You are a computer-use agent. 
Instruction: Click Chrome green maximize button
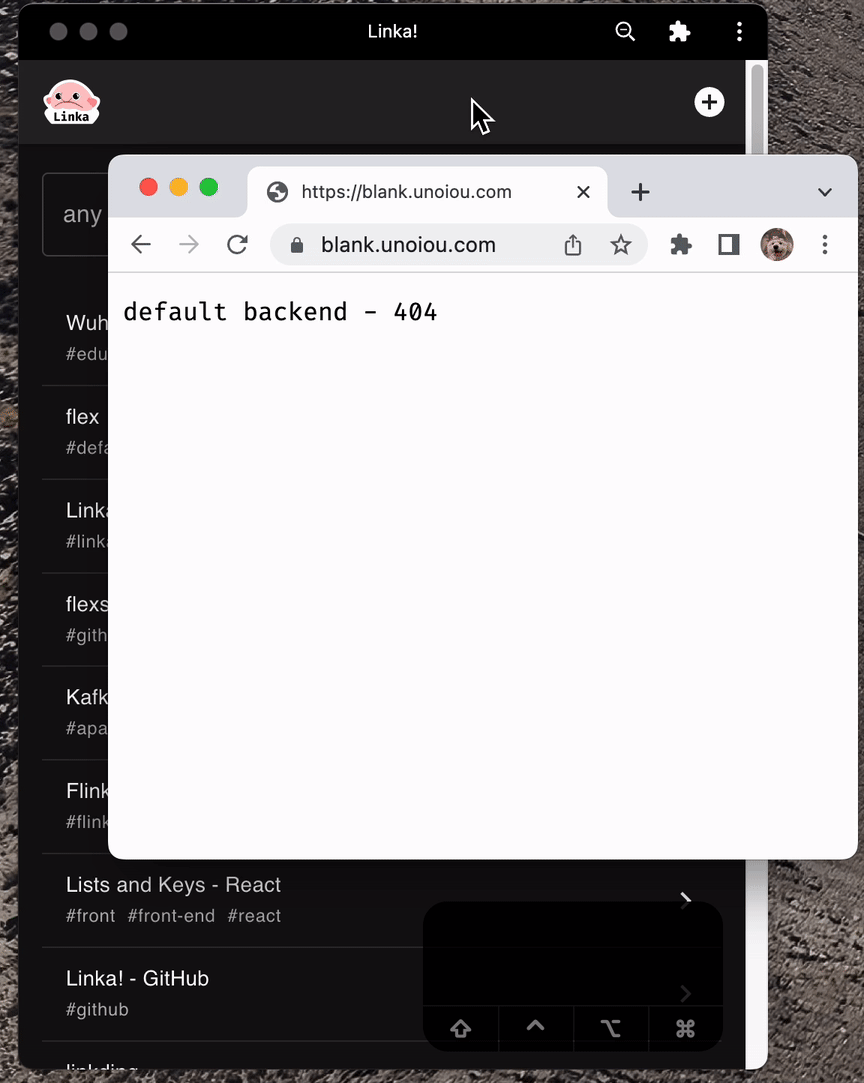tap(209, 187)
